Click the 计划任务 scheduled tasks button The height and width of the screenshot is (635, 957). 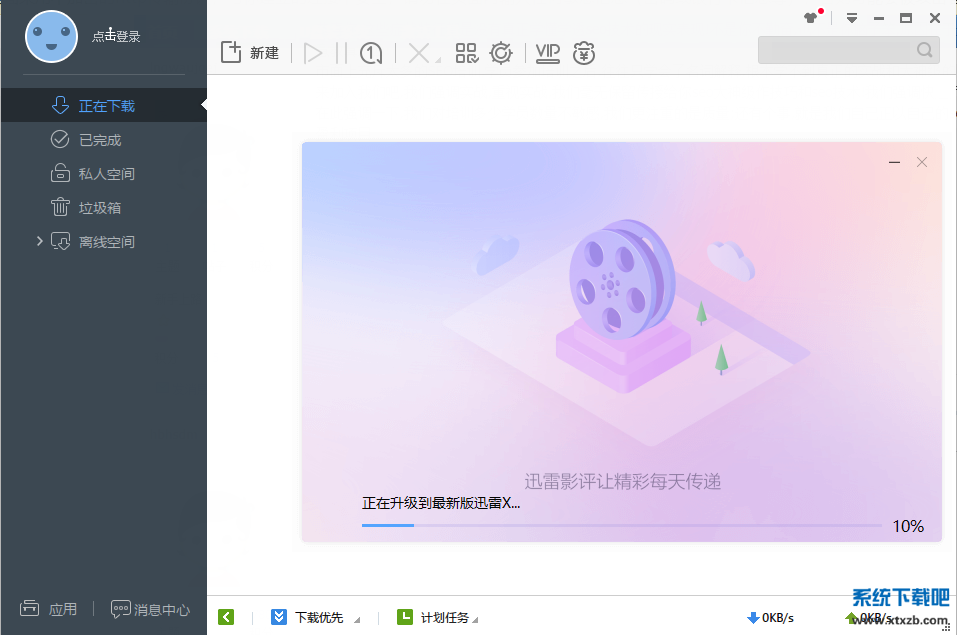(x=433, y=617)
